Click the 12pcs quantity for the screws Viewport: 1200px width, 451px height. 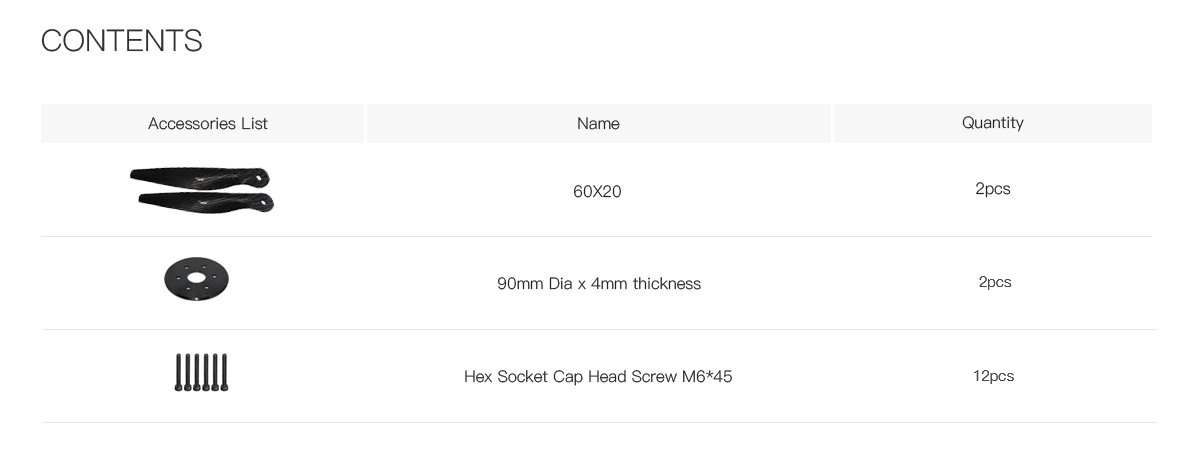tap(993, 376)
